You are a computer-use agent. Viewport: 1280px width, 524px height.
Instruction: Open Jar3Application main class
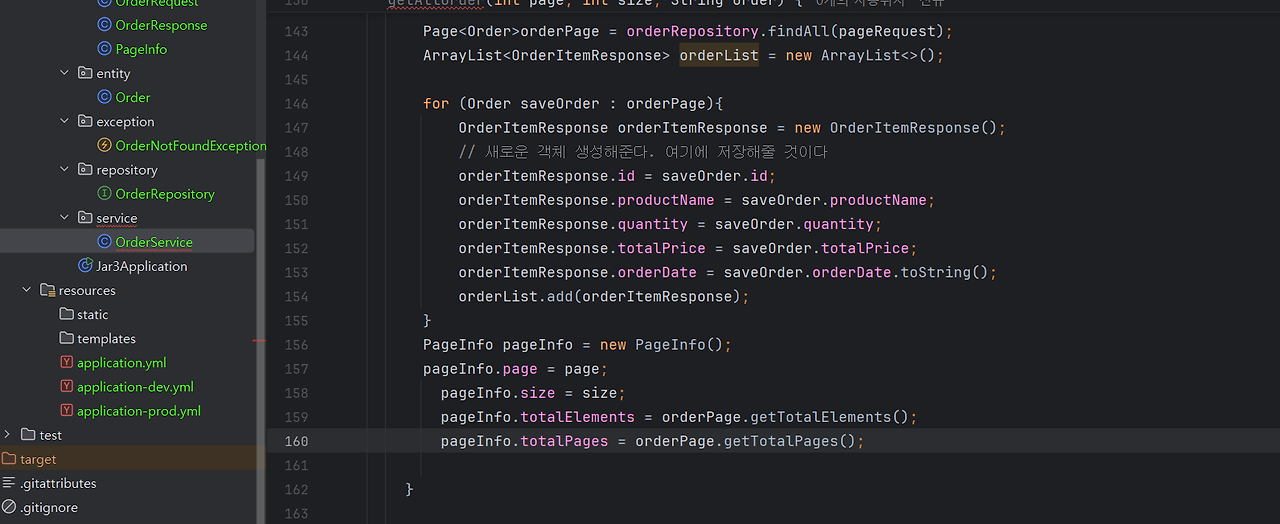pyautogui.click(x=142, y=266)
